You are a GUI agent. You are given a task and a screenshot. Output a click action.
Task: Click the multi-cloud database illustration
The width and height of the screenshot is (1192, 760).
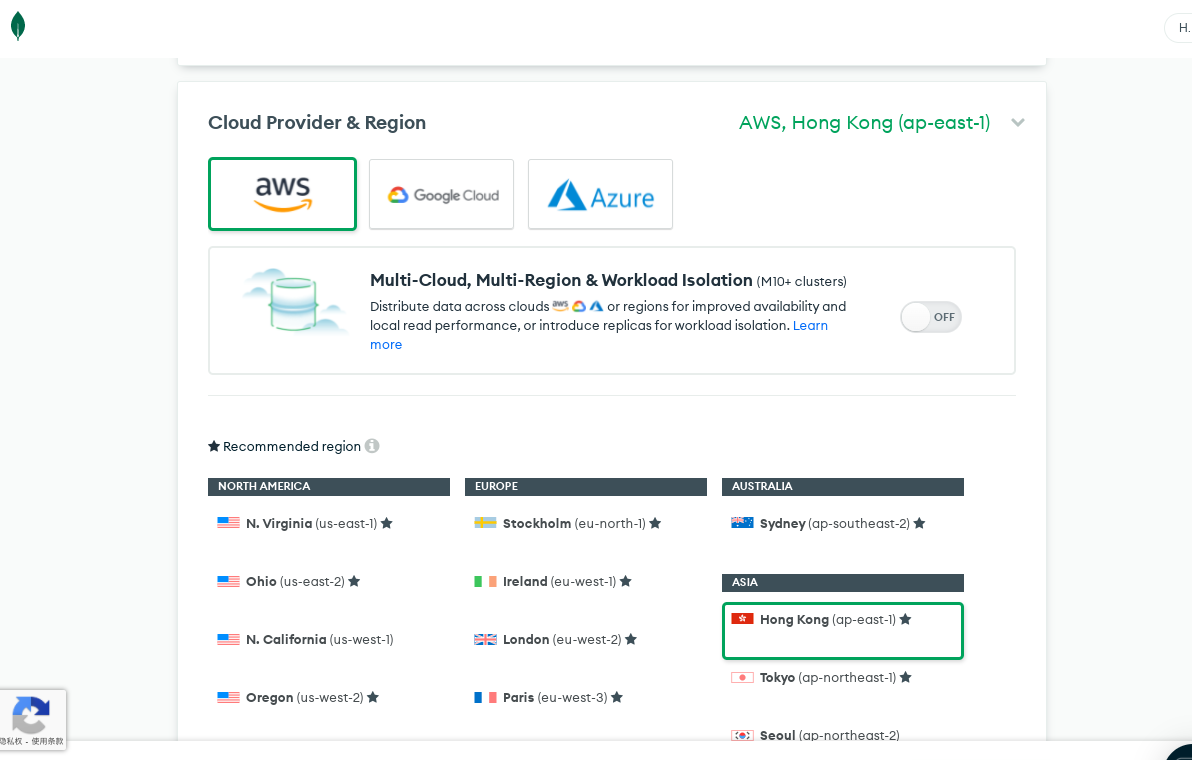[x=293, y=301]
